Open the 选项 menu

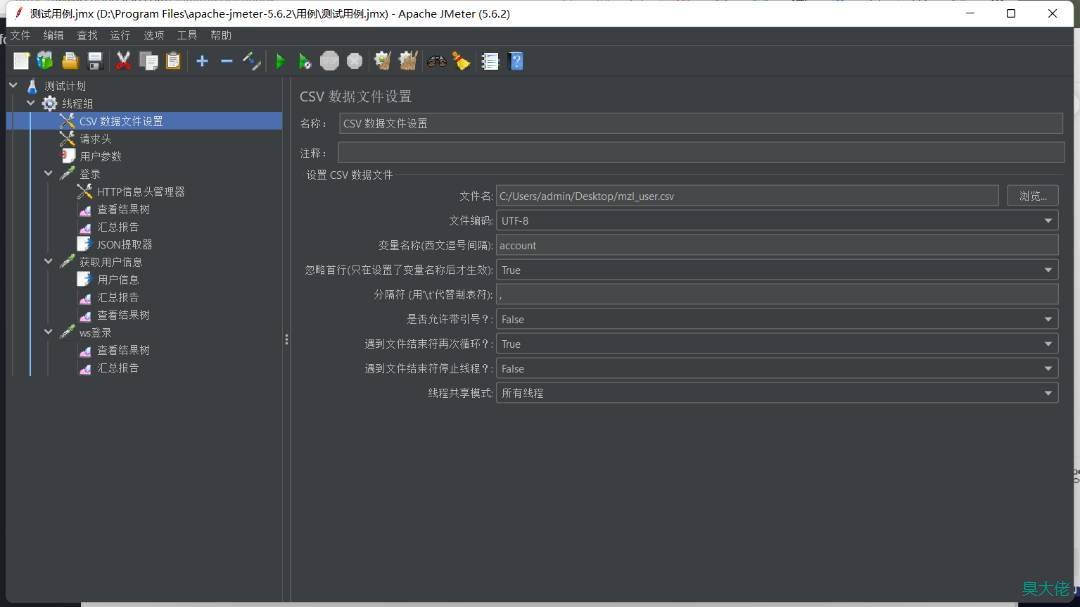click(x=154, y=35)
